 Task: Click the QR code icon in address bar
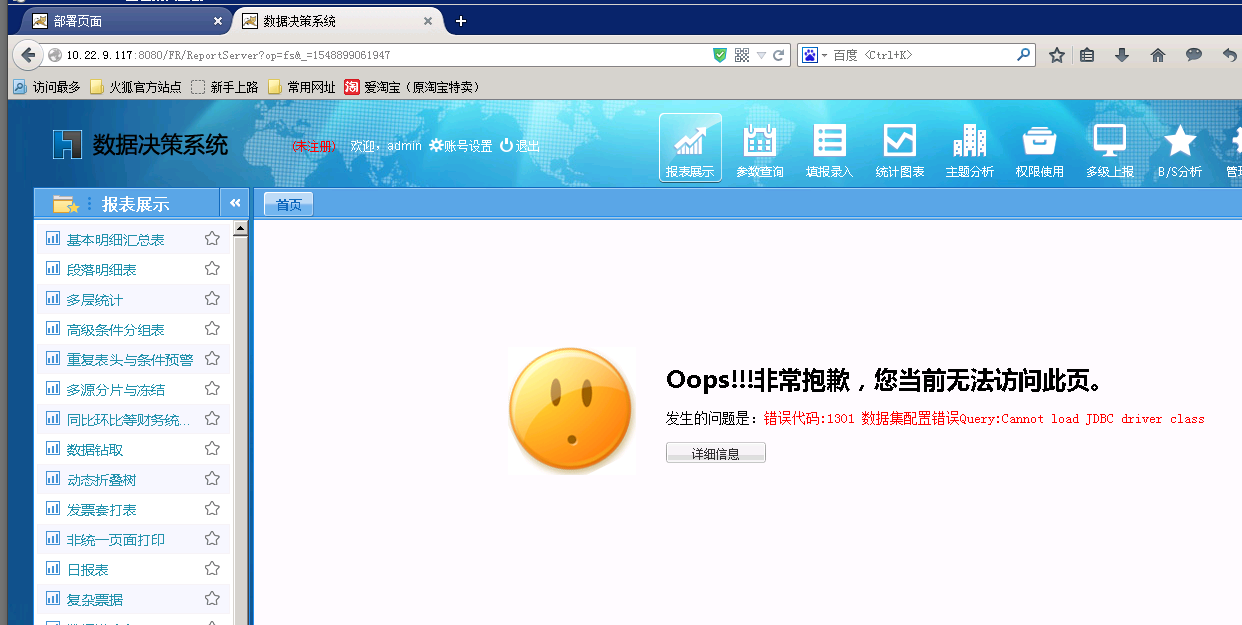click(x=742, y=55)
